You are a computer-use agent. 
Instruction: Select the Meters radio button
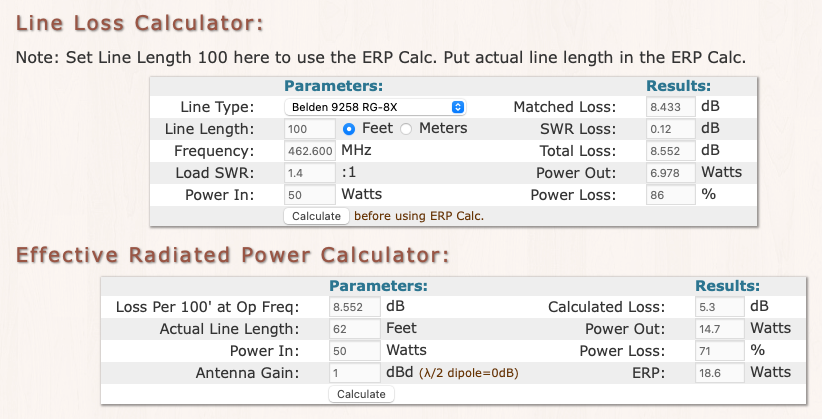pyautogui.click(x=406, y=129)
